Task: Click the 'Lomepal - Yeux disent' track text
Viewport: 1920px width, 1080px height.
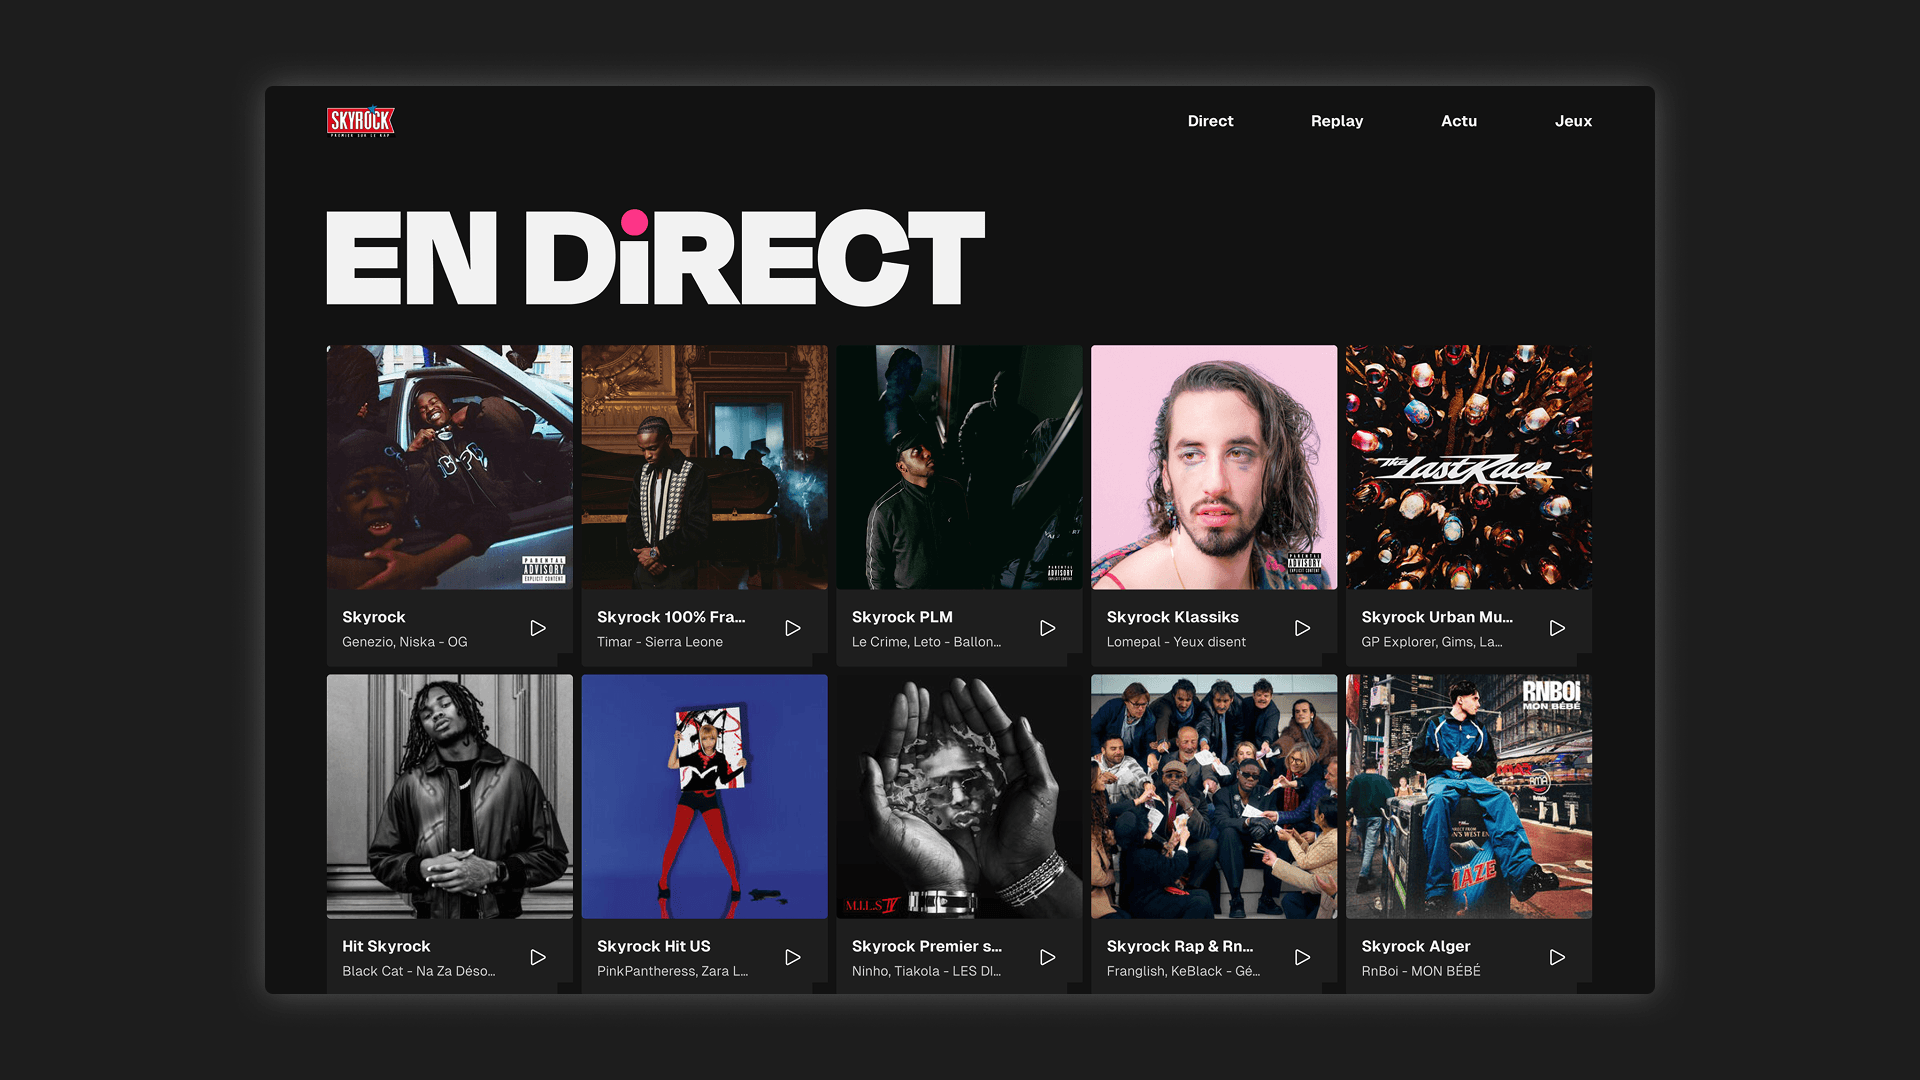Action: pos(1176,642)
